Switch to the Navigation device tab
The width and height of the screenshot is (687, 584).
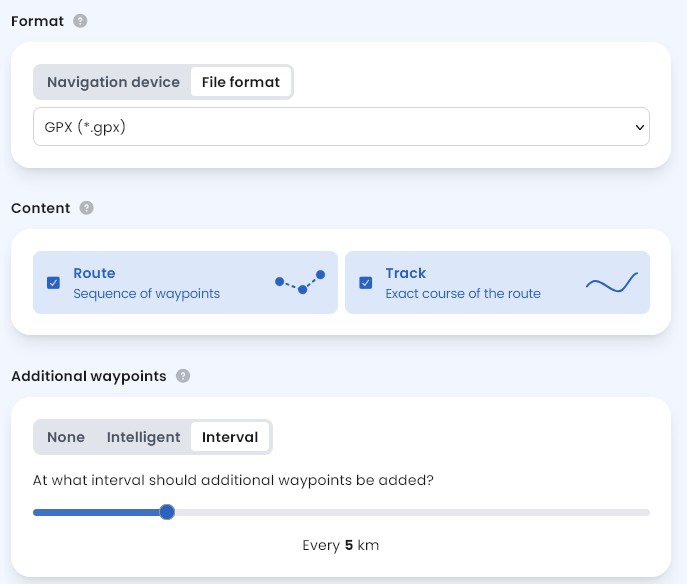tap(113, 82)
